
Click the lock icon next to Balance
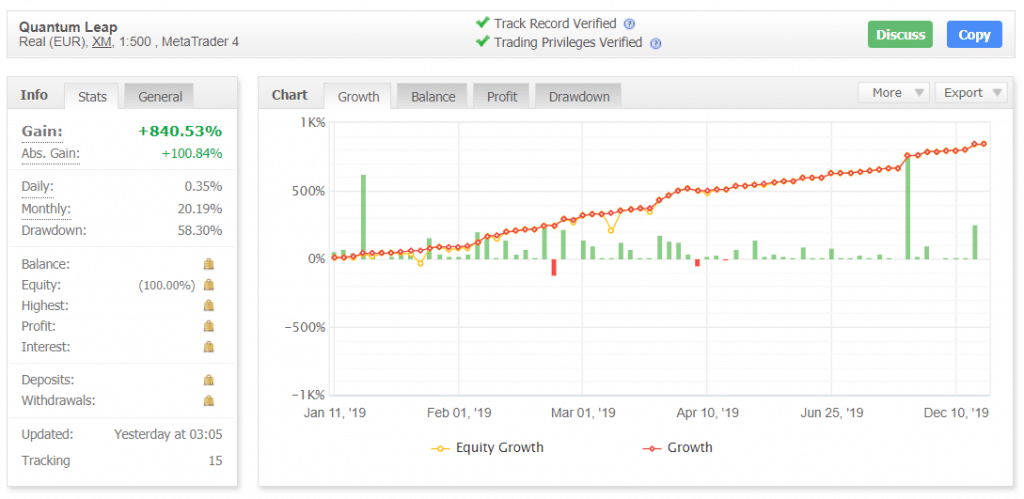pos(209,265)
